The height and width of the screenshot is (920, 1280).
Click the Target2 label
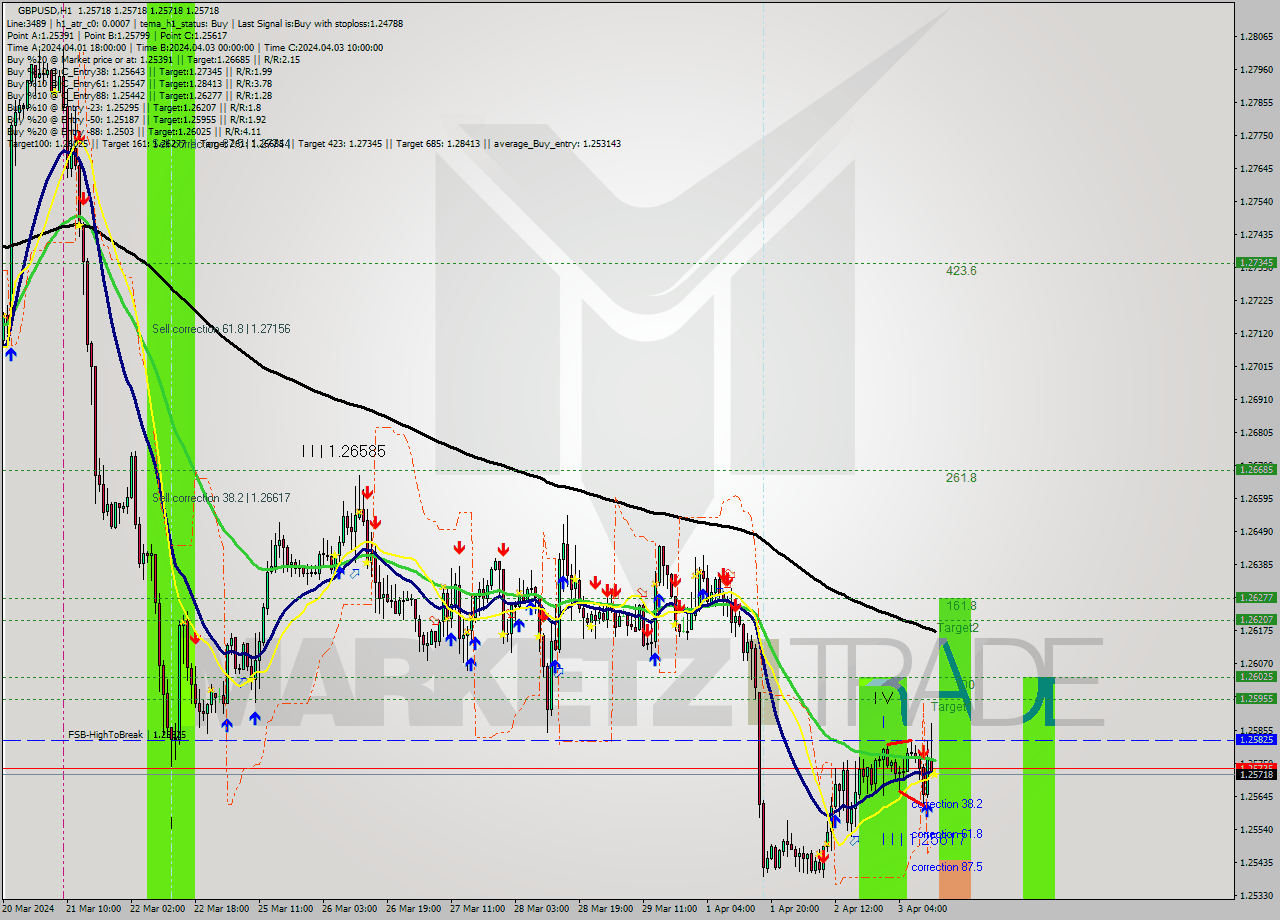pos(959,628)
